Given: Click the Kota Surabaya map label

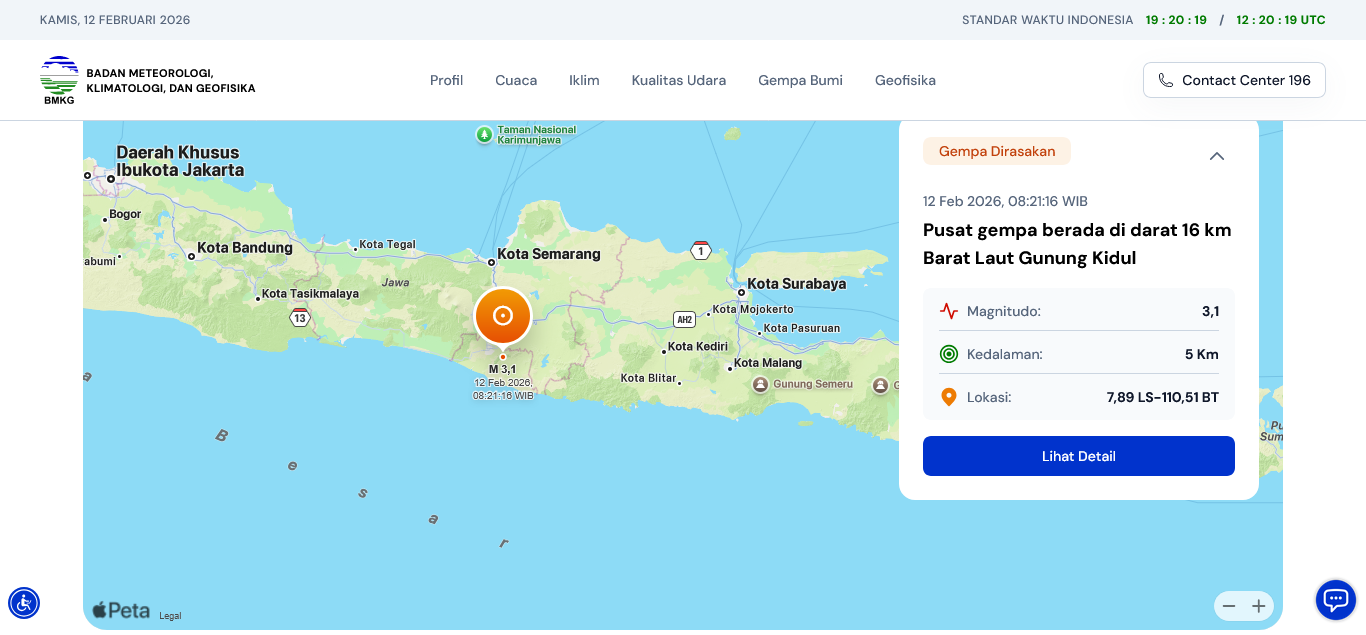Looking at the screenshot, I should click(796, 284).
